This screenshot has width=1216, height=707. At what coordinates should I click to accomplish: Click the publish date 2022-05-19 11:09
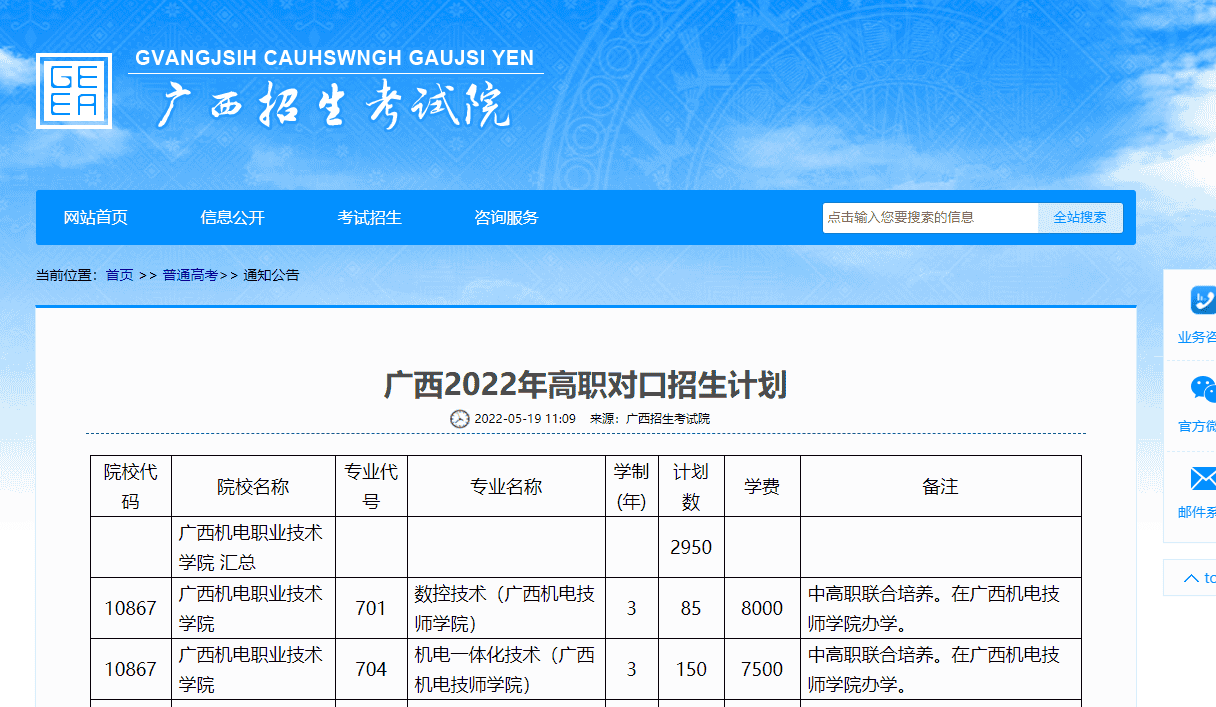pos(525,419)
